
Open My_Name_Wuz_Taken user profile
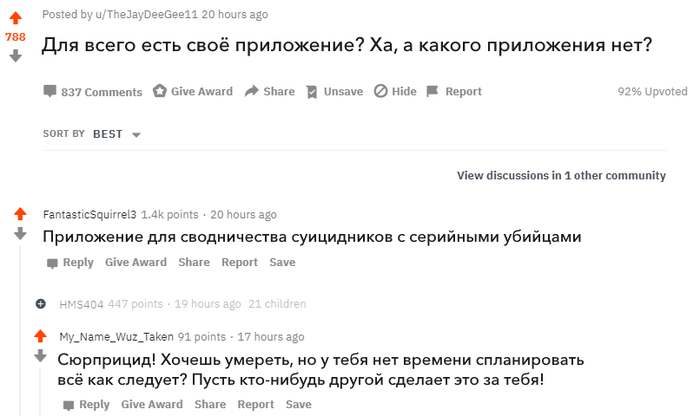(117, 337)
